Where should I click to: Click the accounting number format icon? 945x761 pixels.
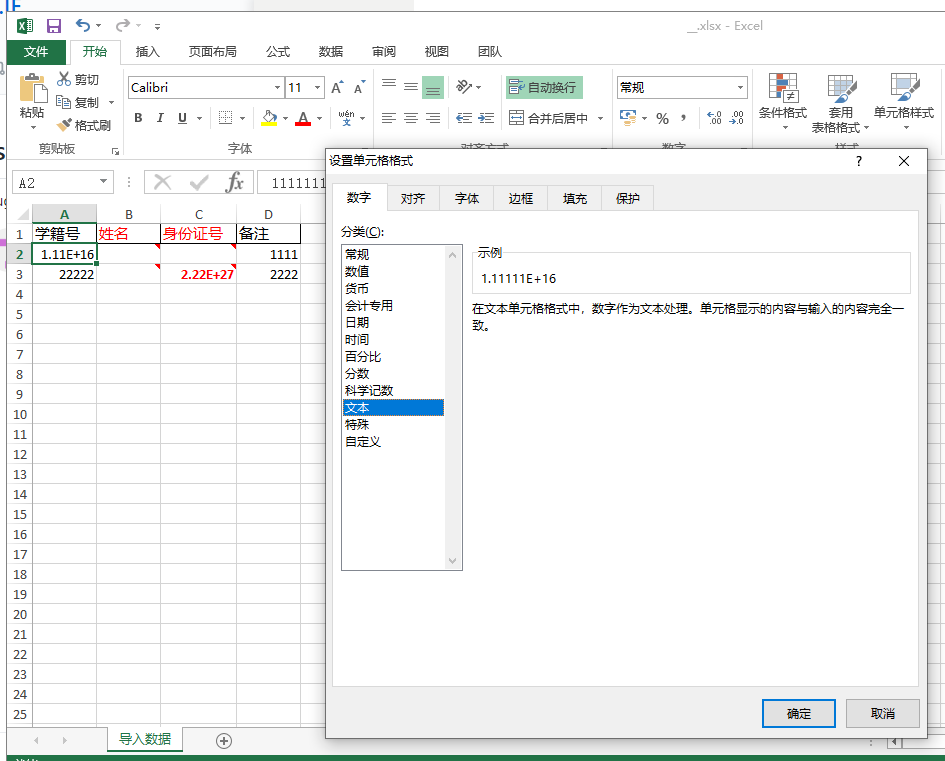(627, 117)
